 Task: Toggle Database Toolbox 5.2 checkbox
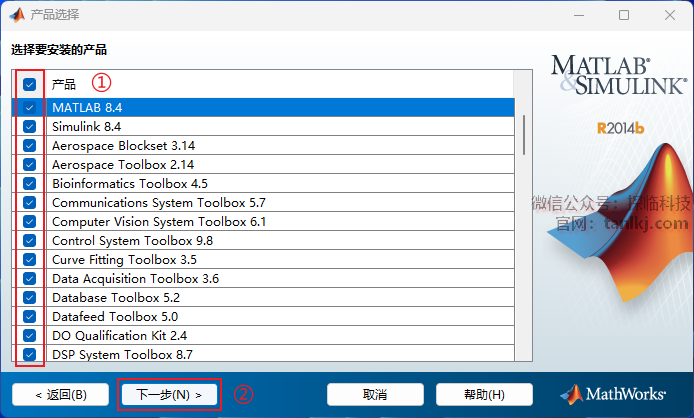[29, 298]
